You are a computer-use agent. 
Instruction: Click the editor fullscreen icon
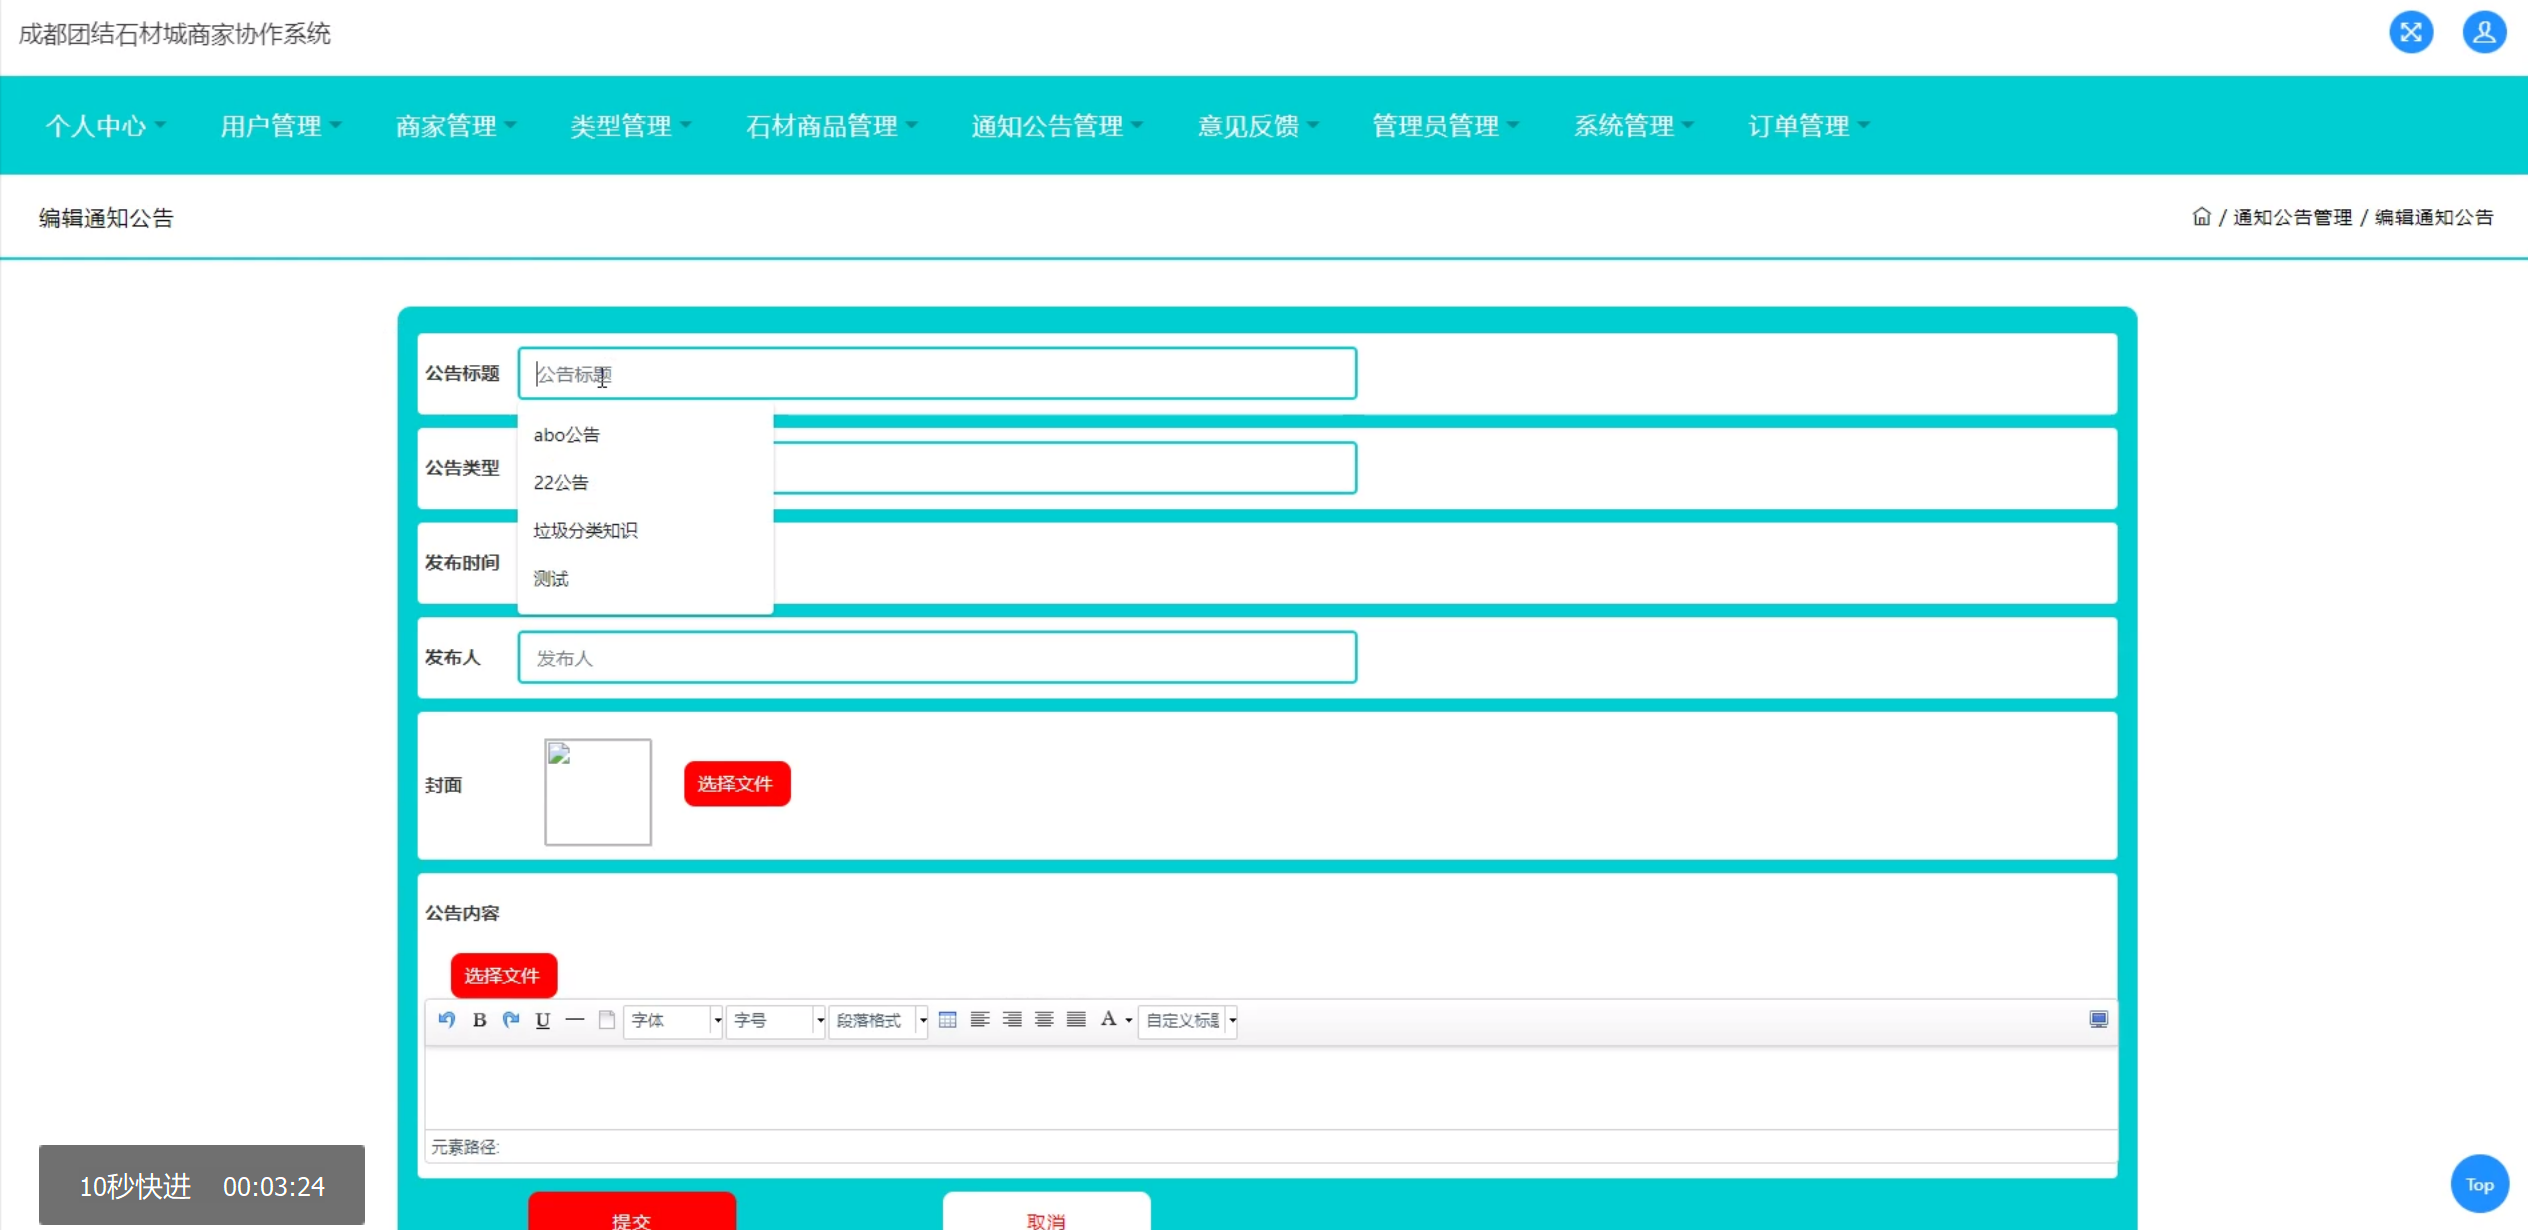2098,1019
